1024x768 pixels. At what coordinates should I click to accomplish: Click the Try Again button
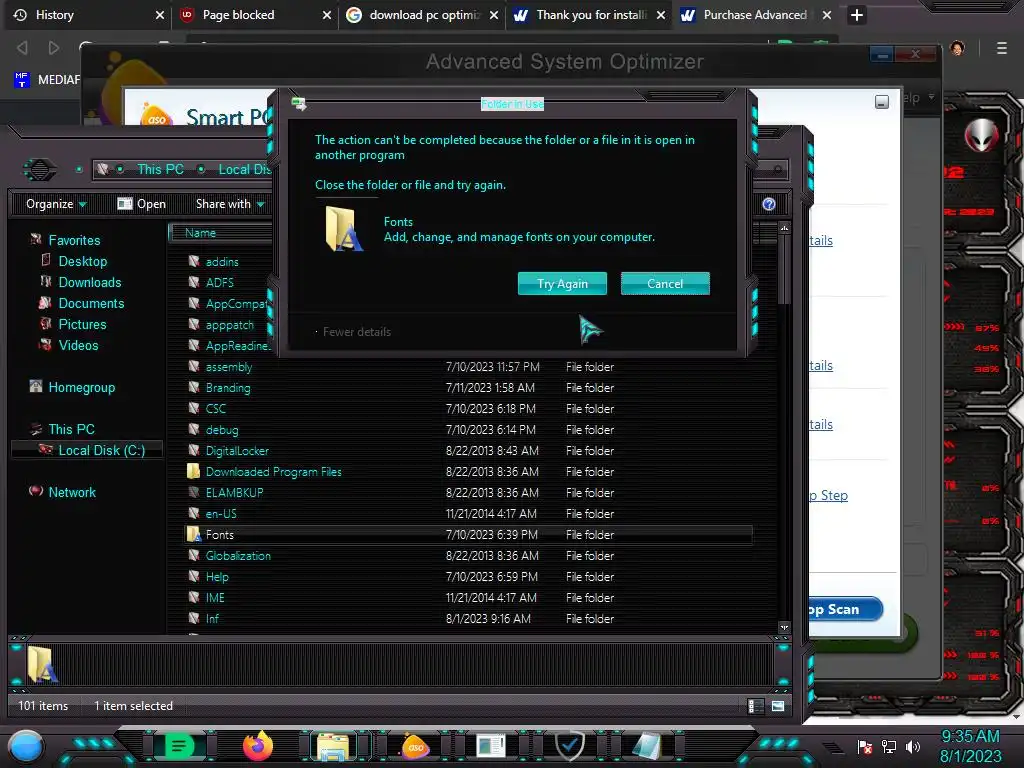(562, 283)
